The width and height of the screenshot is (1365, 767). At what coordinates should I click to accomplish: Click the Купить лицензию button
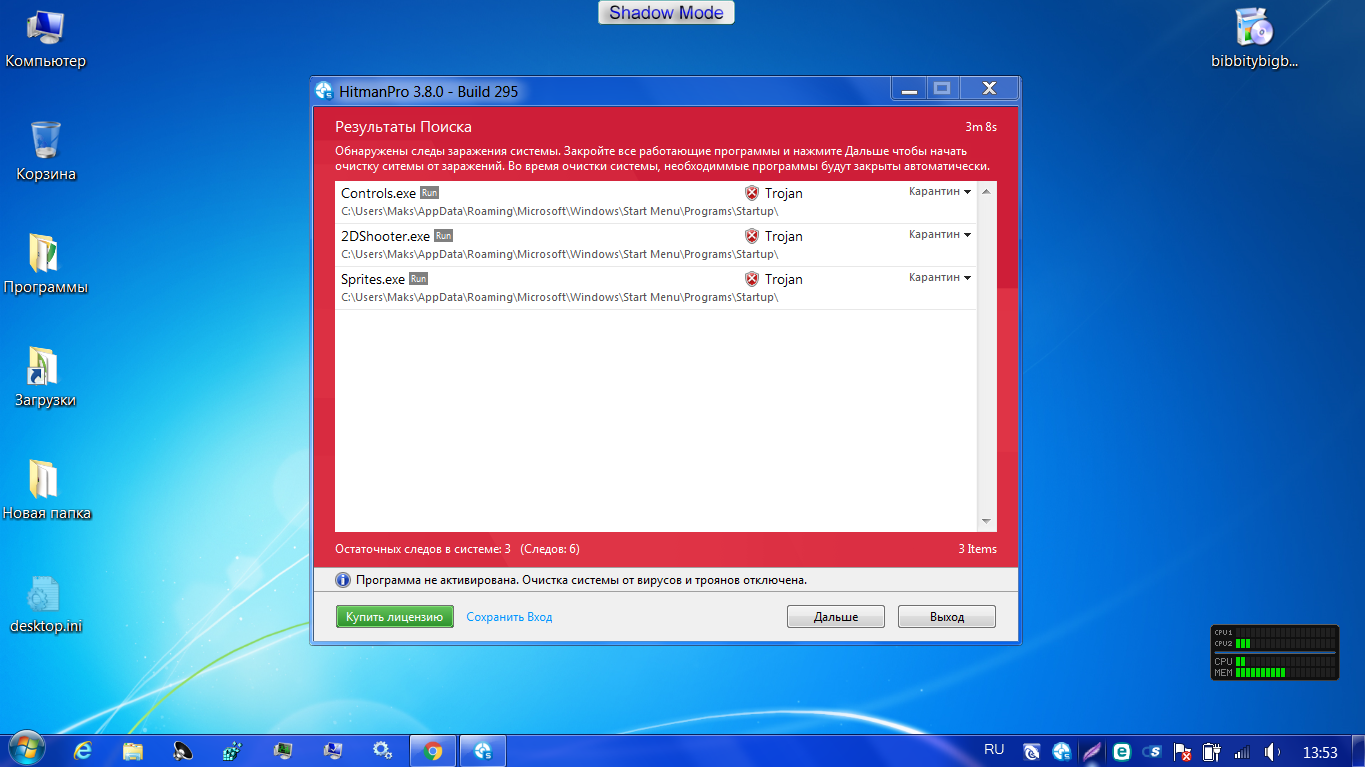click(x=395, y=617)
